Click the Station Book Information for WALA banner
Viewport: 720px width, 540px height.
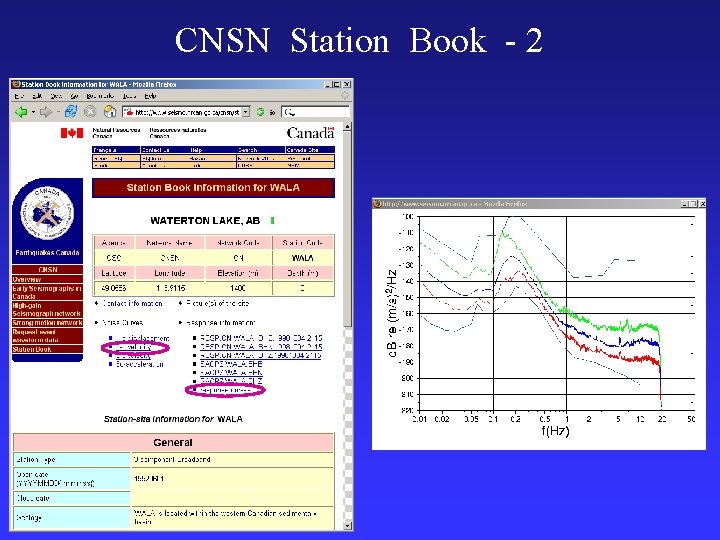pos(213,188)
